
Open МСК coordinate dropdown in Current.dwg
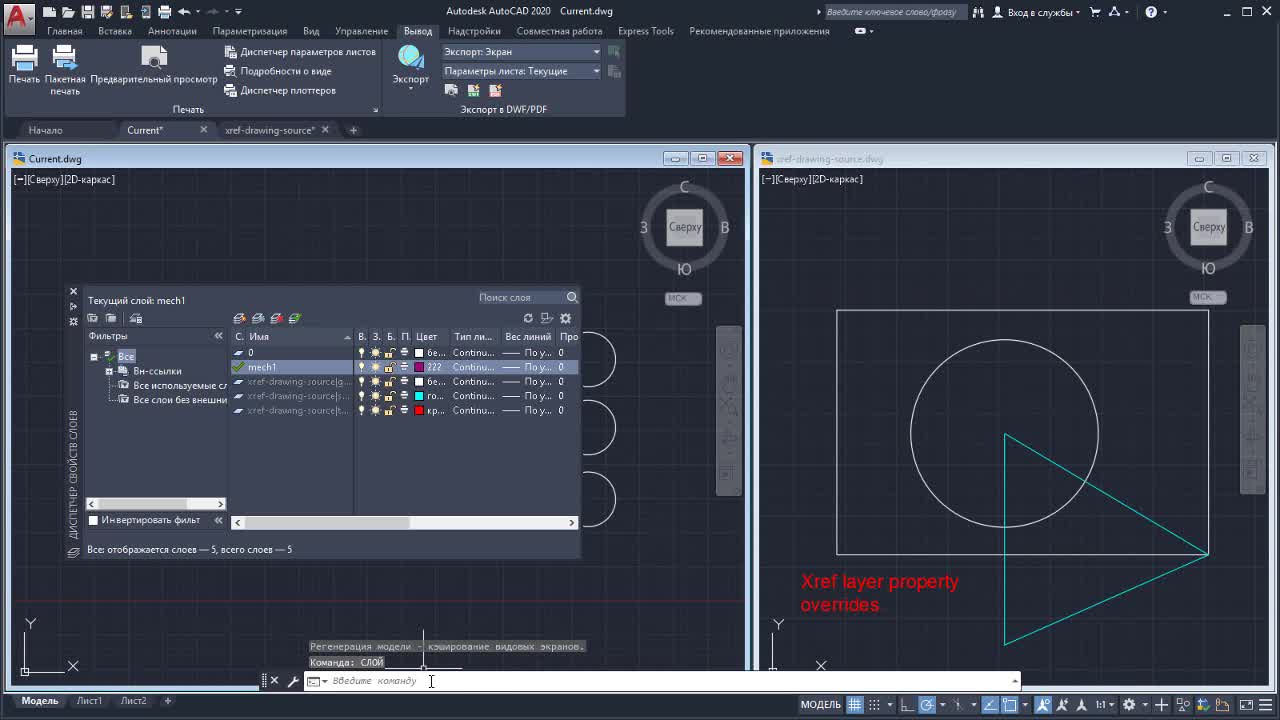tap(683, 298)
